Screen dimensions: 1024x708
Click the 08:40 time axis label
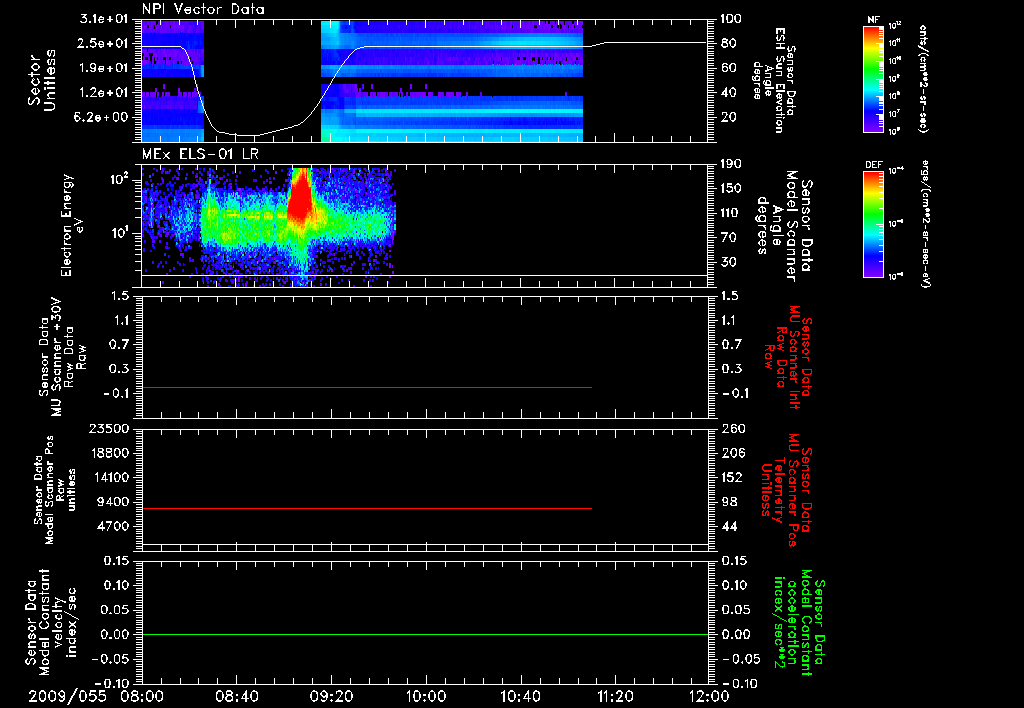pos(236,696)
